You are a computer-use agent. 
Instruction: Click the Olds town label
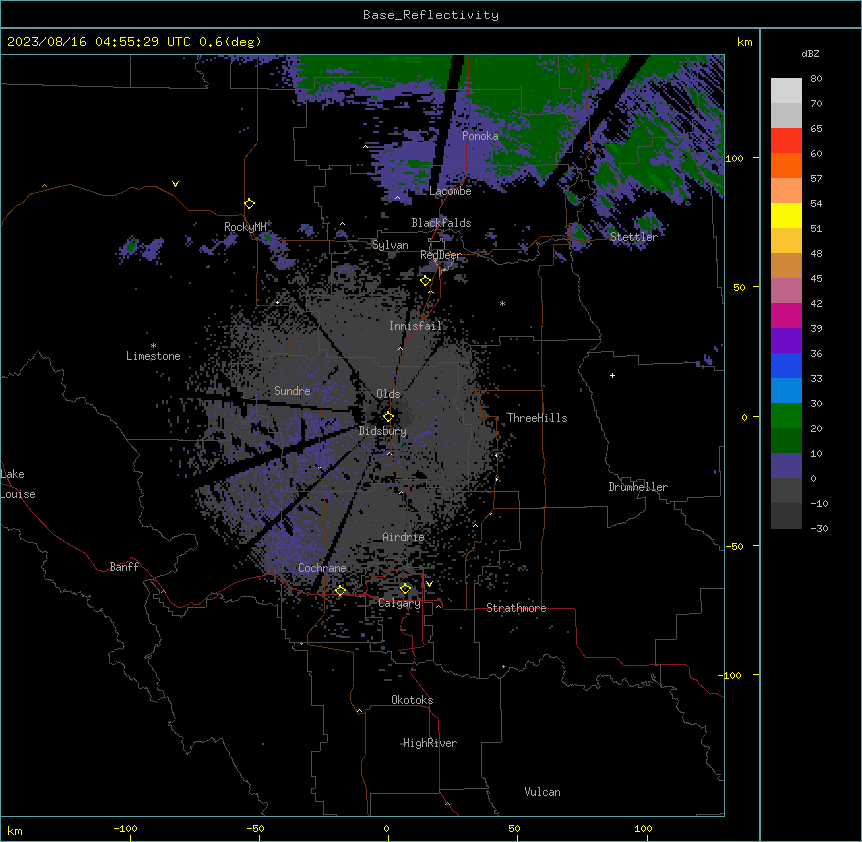pos(388,394)
